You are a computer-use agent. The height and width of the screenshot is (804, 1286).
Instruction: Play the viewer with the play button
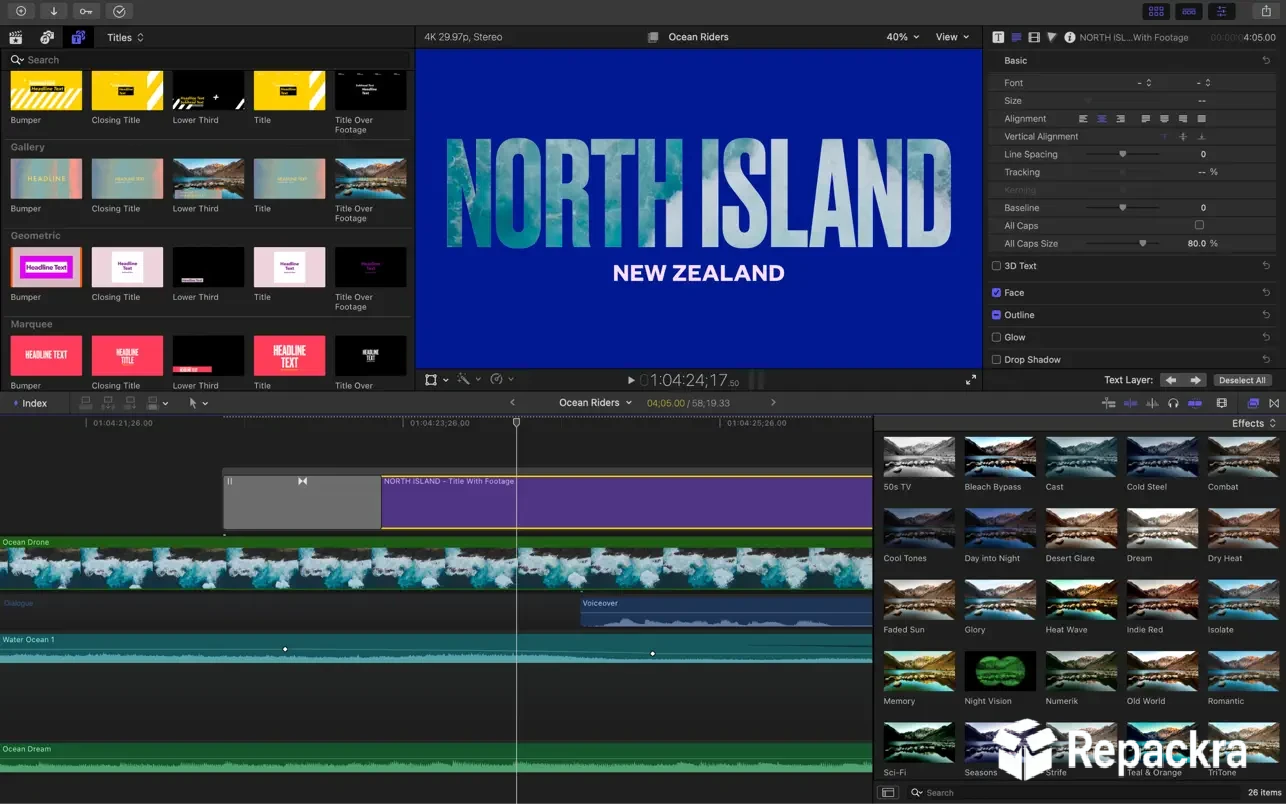point(631,380)
